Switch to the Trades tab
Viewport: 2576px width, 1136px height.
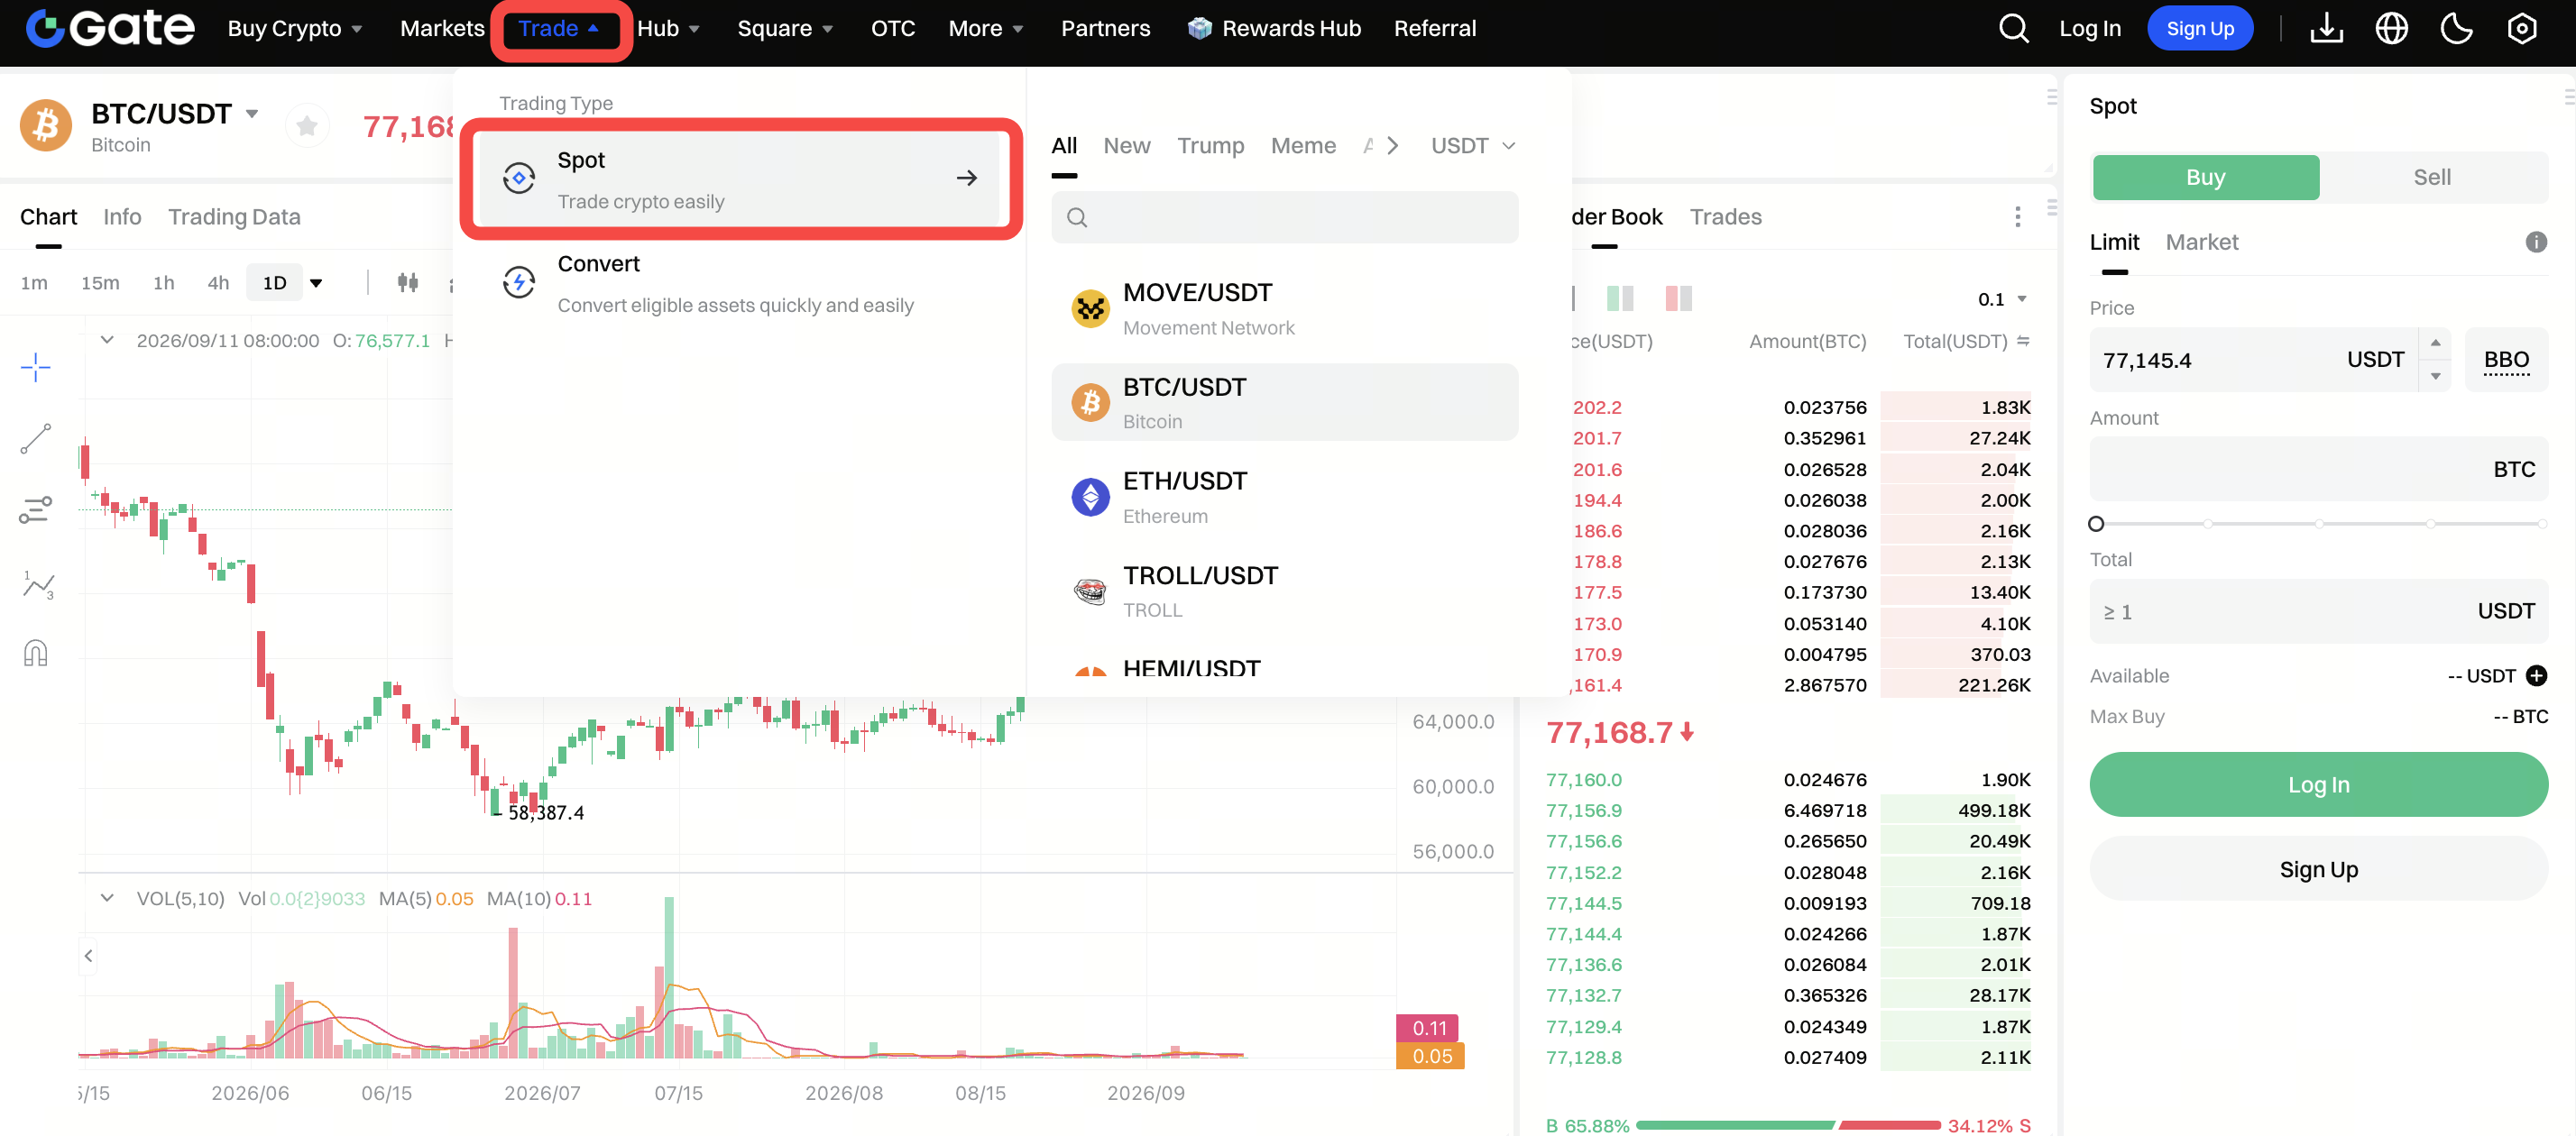[x=1726, y=217]
